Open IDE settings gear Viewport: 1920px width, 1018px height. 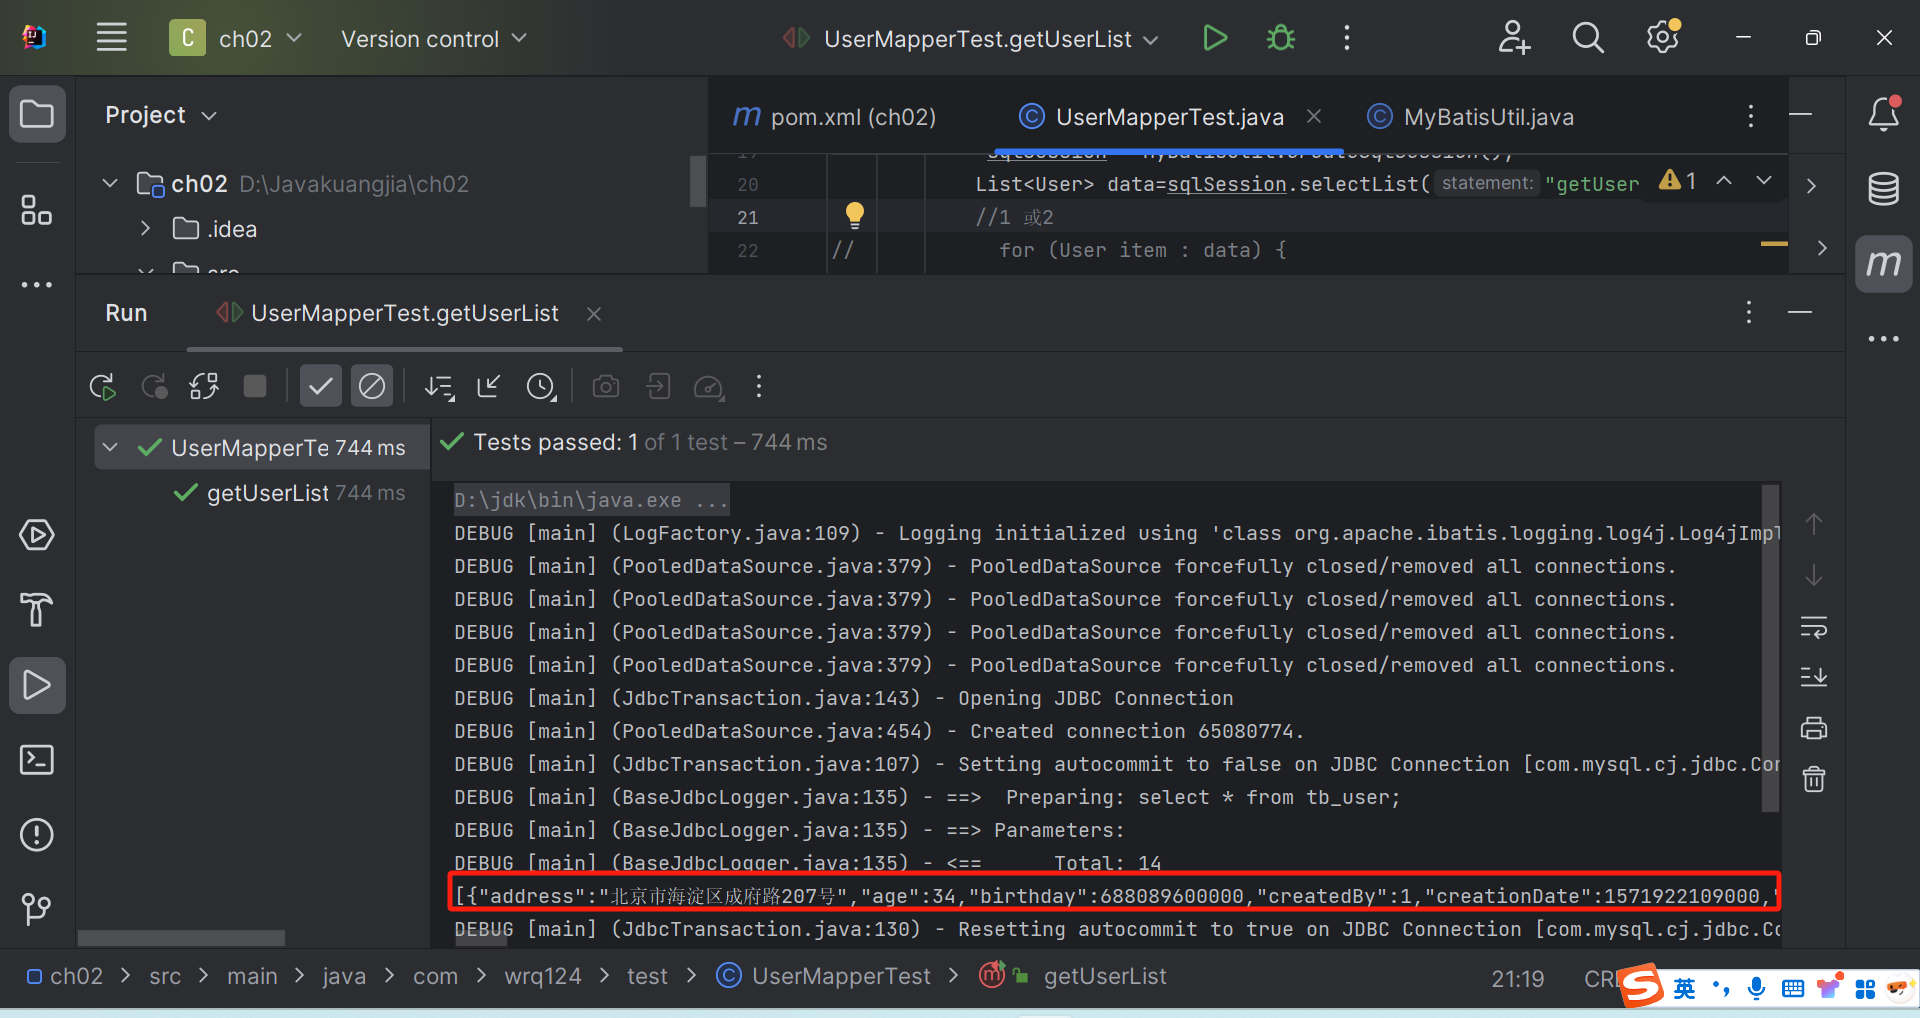[x=1663, y=38]
